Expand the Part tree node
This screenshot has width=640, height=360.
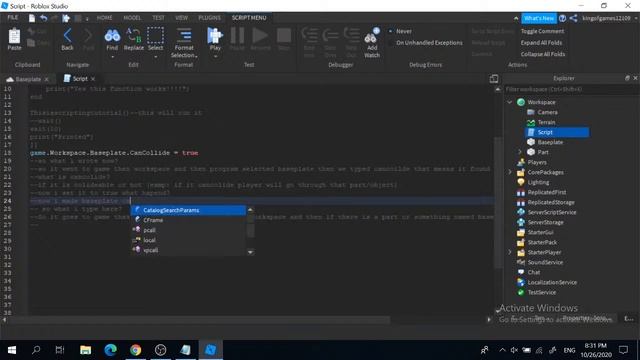pyautogui.click(x=520, y=152)
